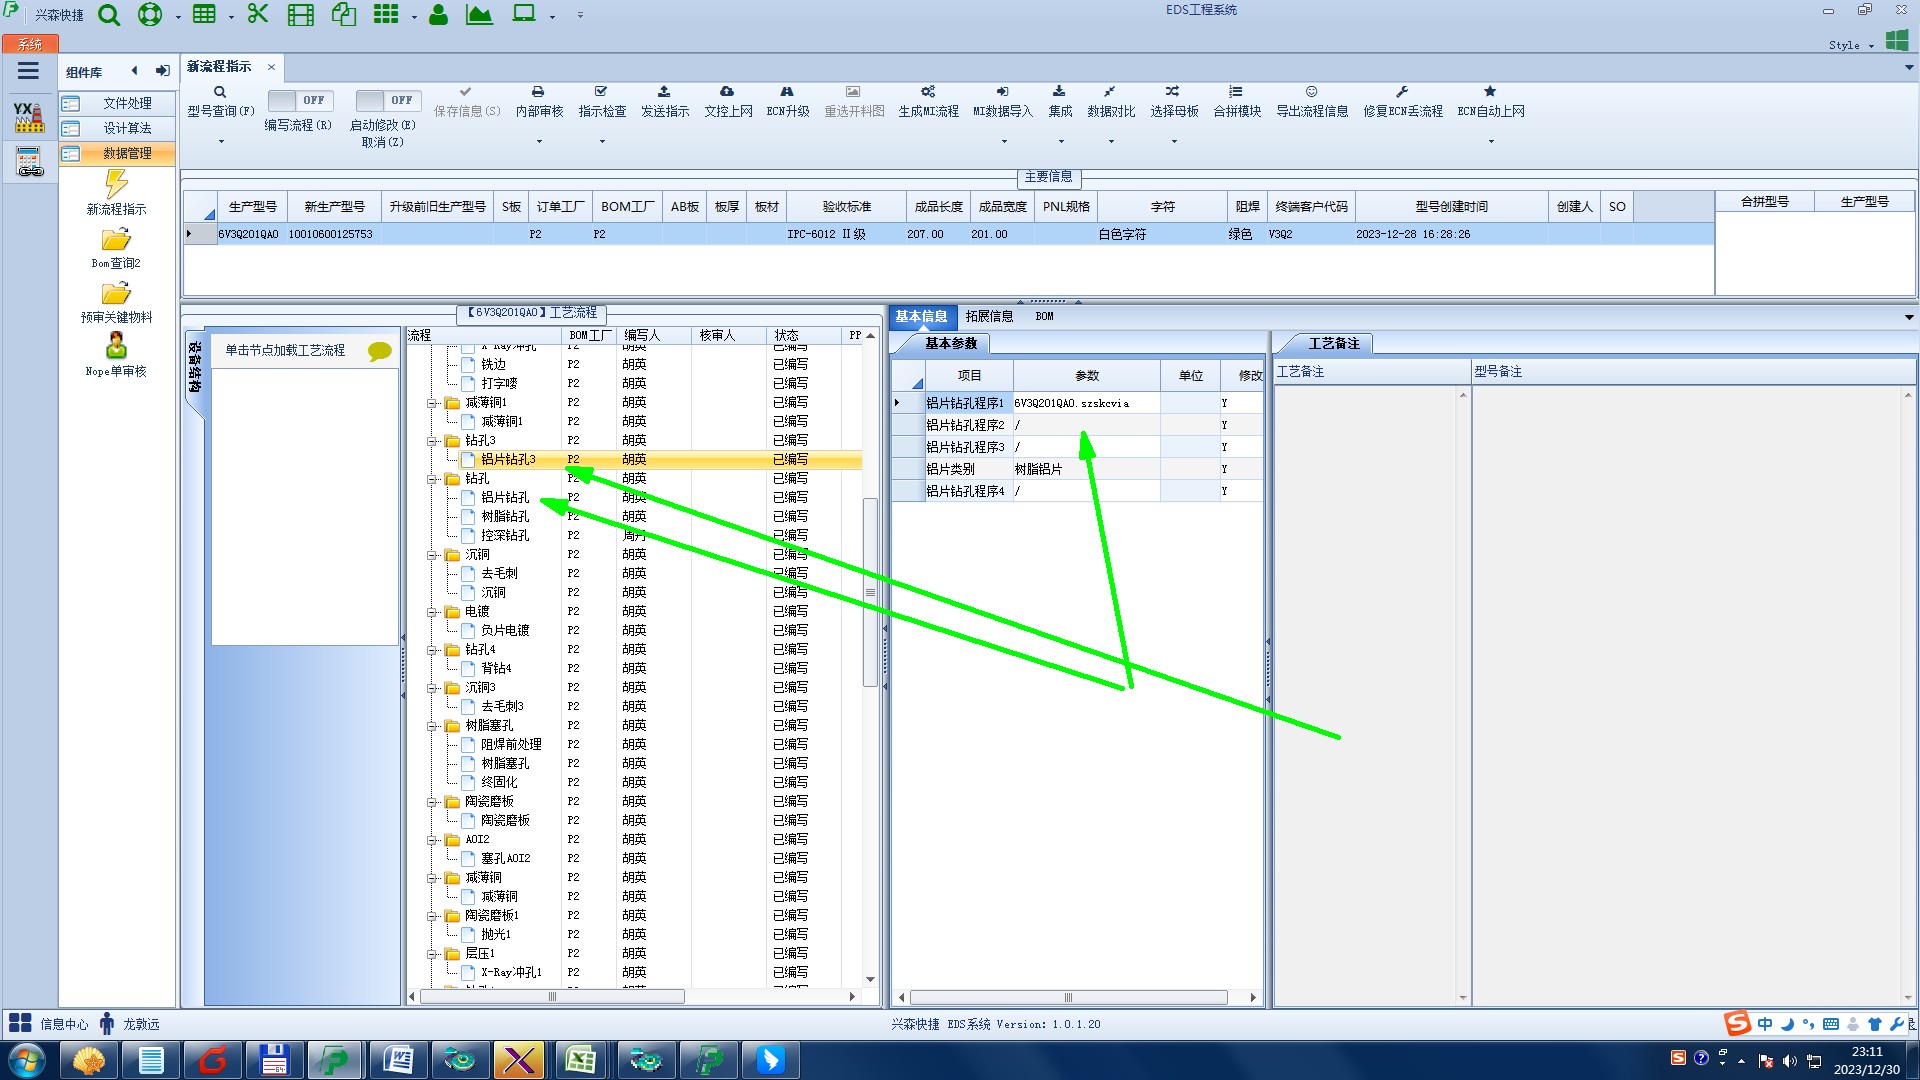
Task: Select the 树脂钻孔 tree node
Action: tap(505, 517)
